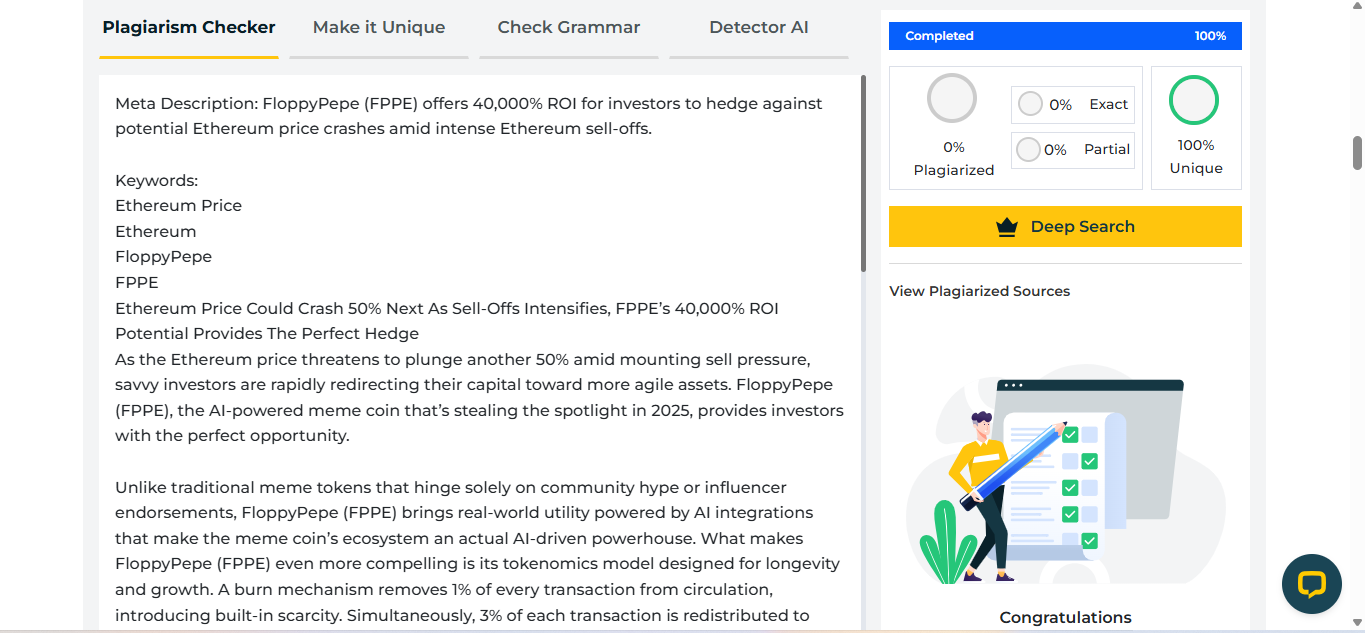Viewport: 1365px width, 633px height.
Task: Click inside the checked article text area
Action: (x=480, y=352)
